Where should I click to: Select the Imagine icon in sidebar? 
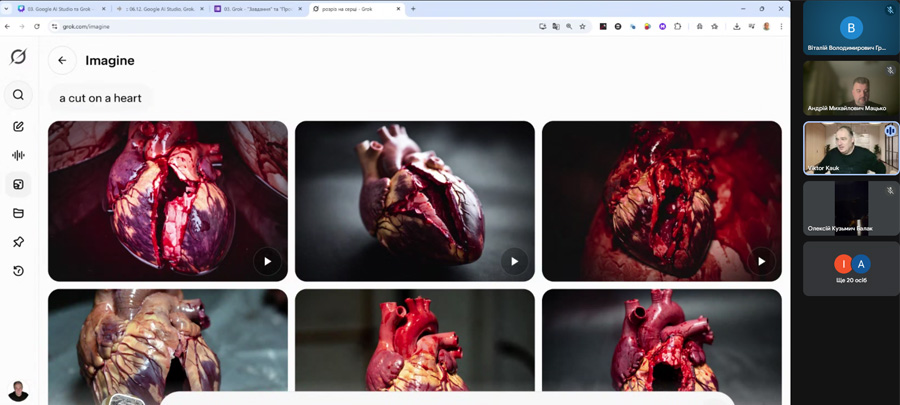pyautogui.click(x=18, y=184)
